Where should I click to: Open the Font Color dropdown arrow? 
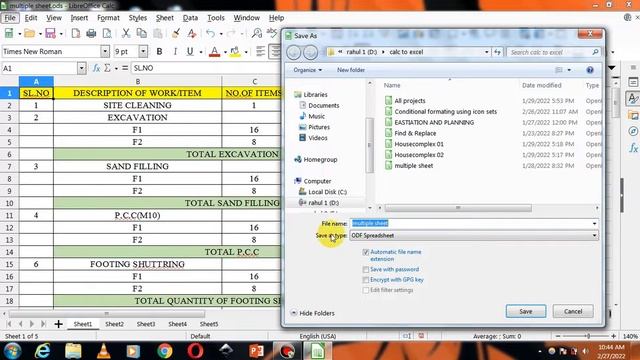[x=225, y=52]
